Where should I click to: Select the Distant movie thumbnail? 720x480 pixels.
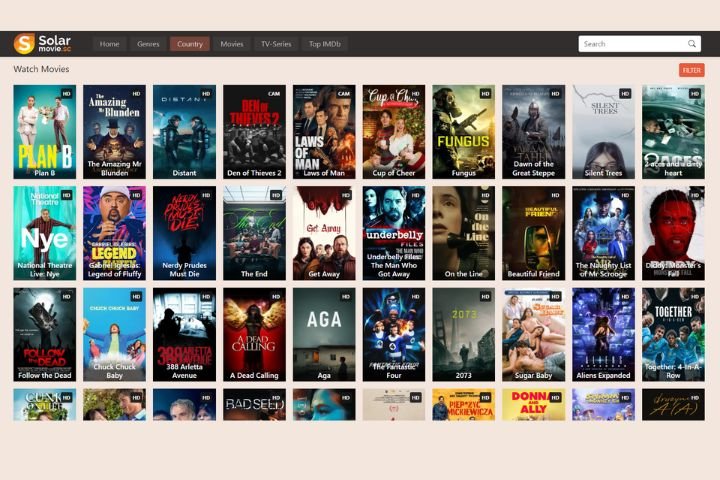(184, 132)
